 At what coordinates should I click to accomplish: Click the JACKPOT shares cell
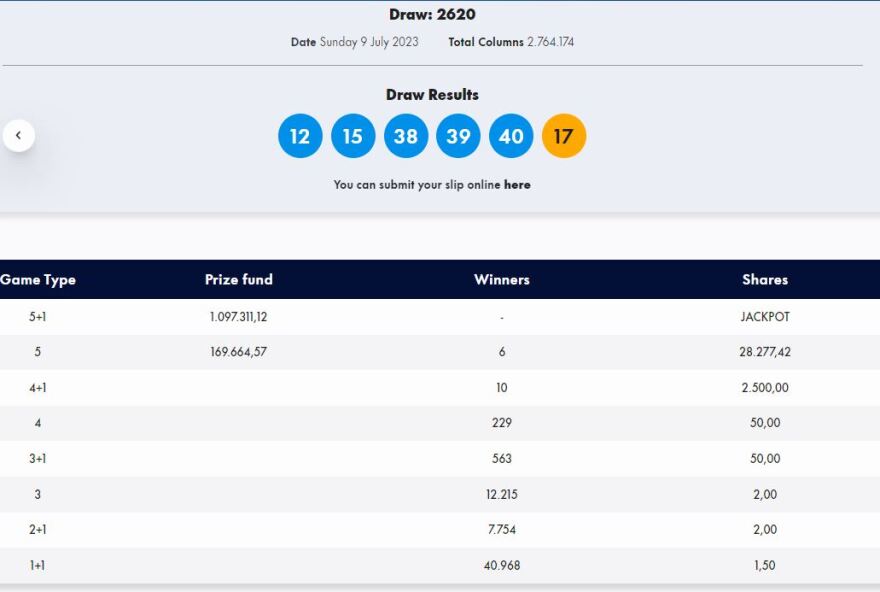pyautogui.click(x=765, y=317)
